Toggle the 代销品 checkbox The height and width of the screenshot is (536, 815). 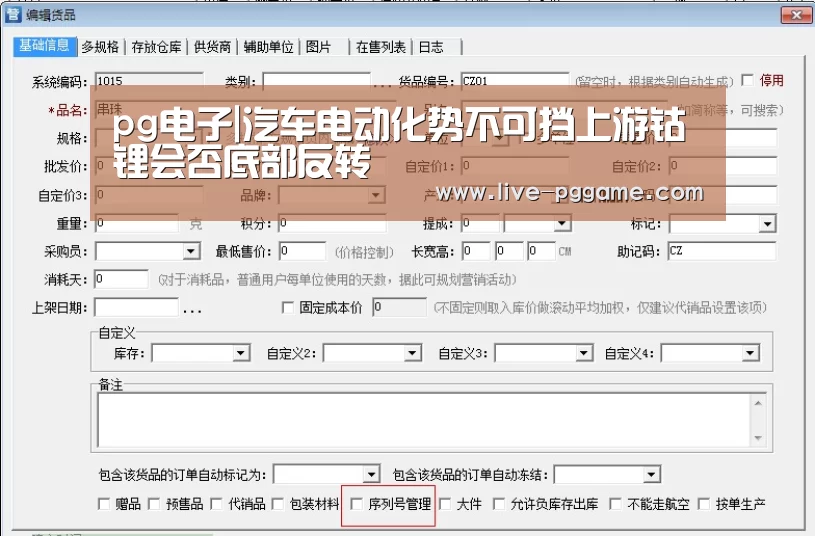point(216,504)
